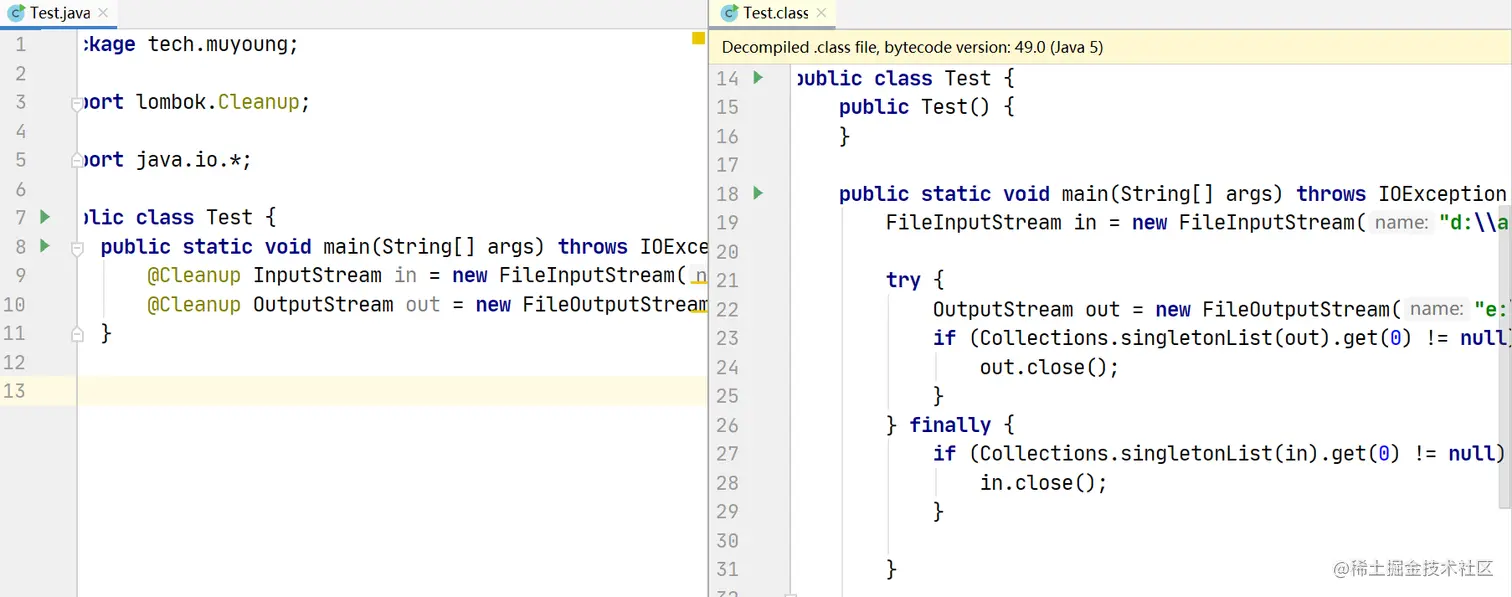Click 'out.close();' statement on line 24
Screen dimensions: 1512x597
(1049, 367)
